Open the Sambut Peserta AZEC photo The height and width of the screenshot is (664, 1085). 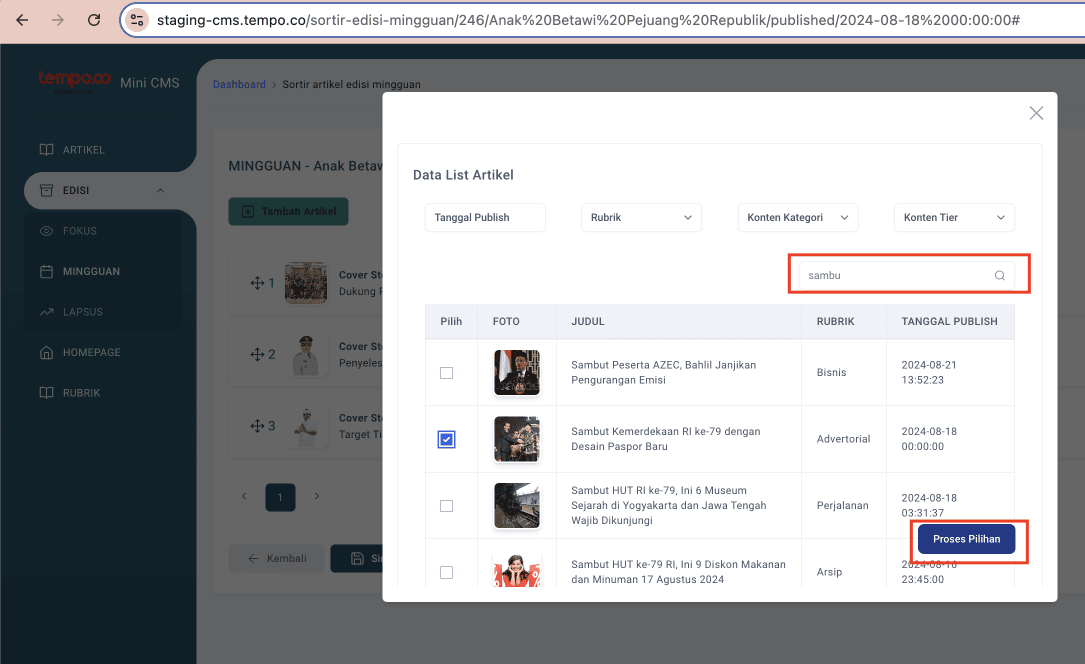tap(517, 372)
